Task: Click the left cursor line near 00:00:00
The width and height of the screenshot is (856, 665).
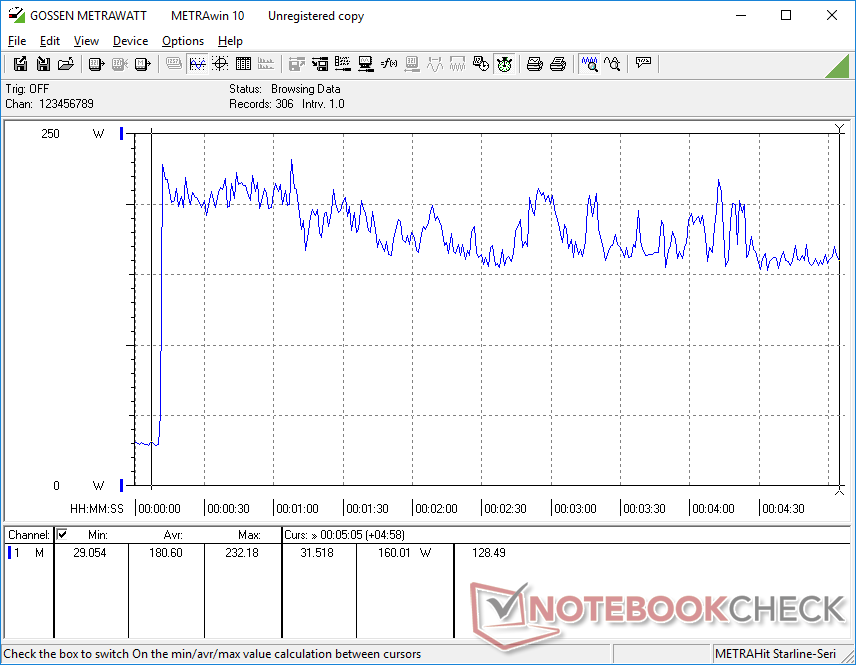Action: pos(151,308)
